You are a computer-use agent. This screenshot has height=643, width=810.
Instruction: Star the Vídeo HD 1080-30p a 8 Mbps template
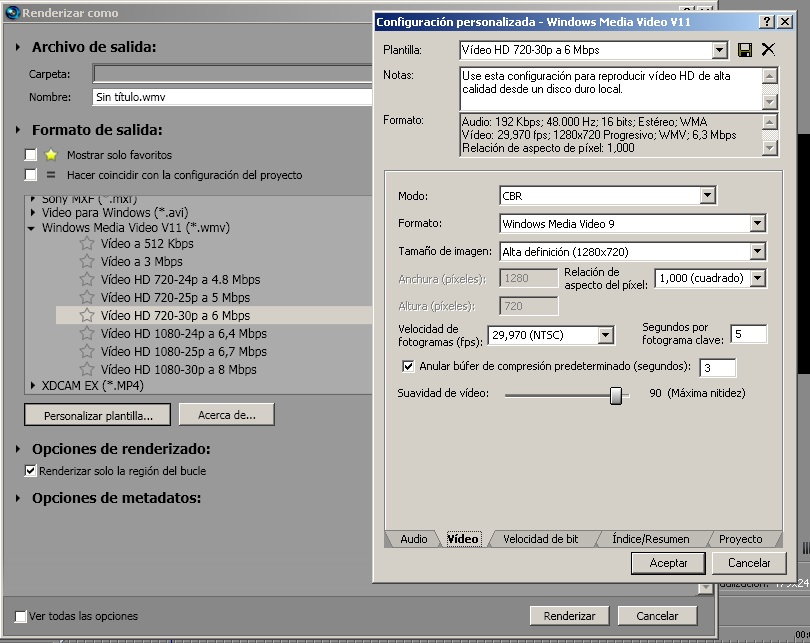point(87,369)
